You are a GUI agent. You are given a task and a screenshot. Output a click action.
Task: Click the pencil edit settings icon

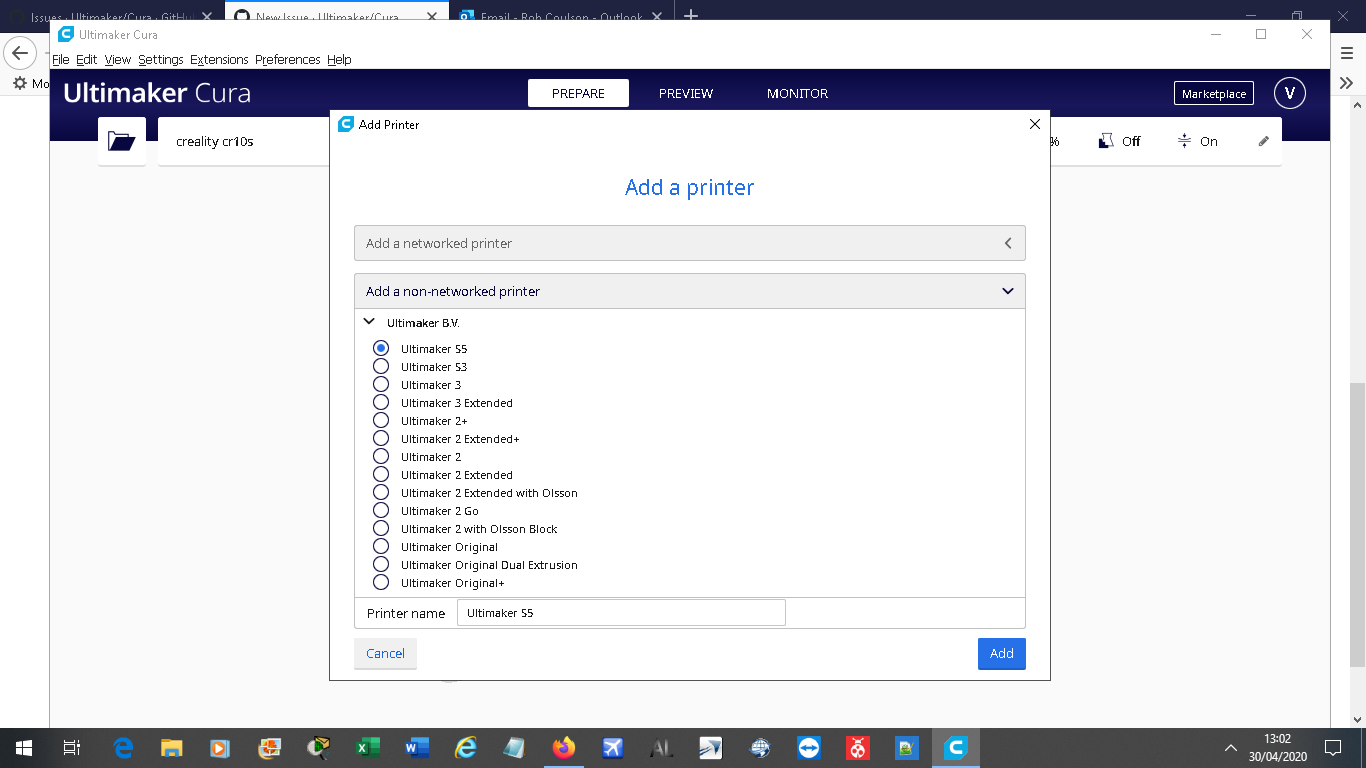point(1263,141)
